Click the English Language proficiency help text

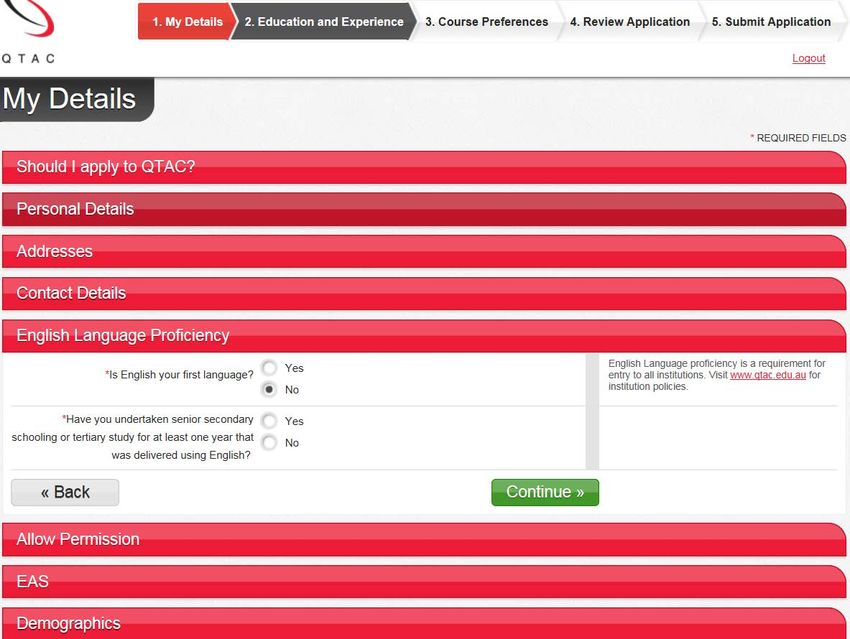pyautogui.click(x=717, y=375)
